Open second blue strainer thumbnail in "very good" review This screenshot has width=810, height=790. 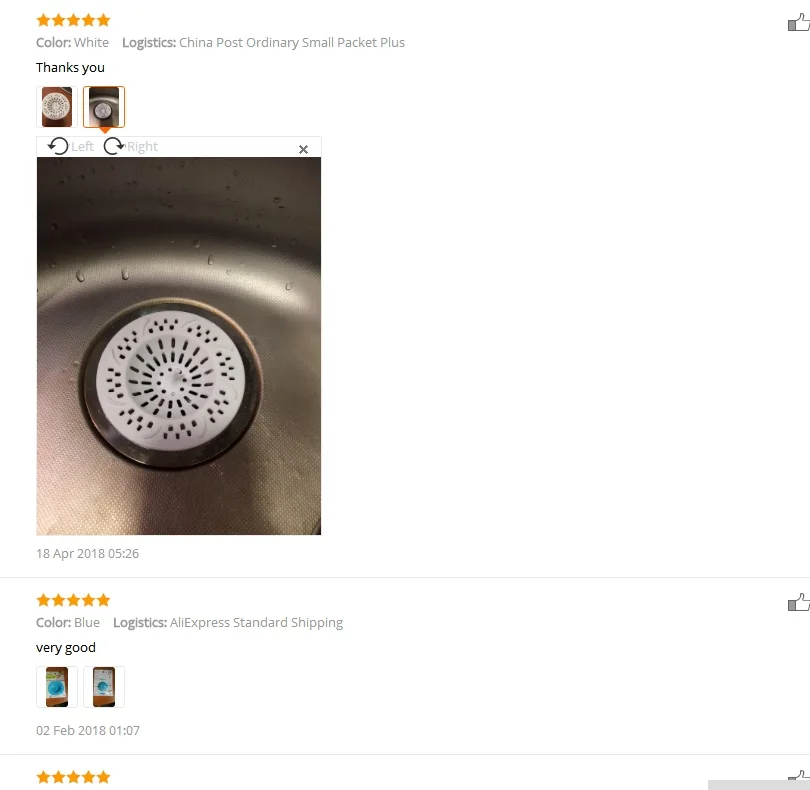click(x=104, y=687)
